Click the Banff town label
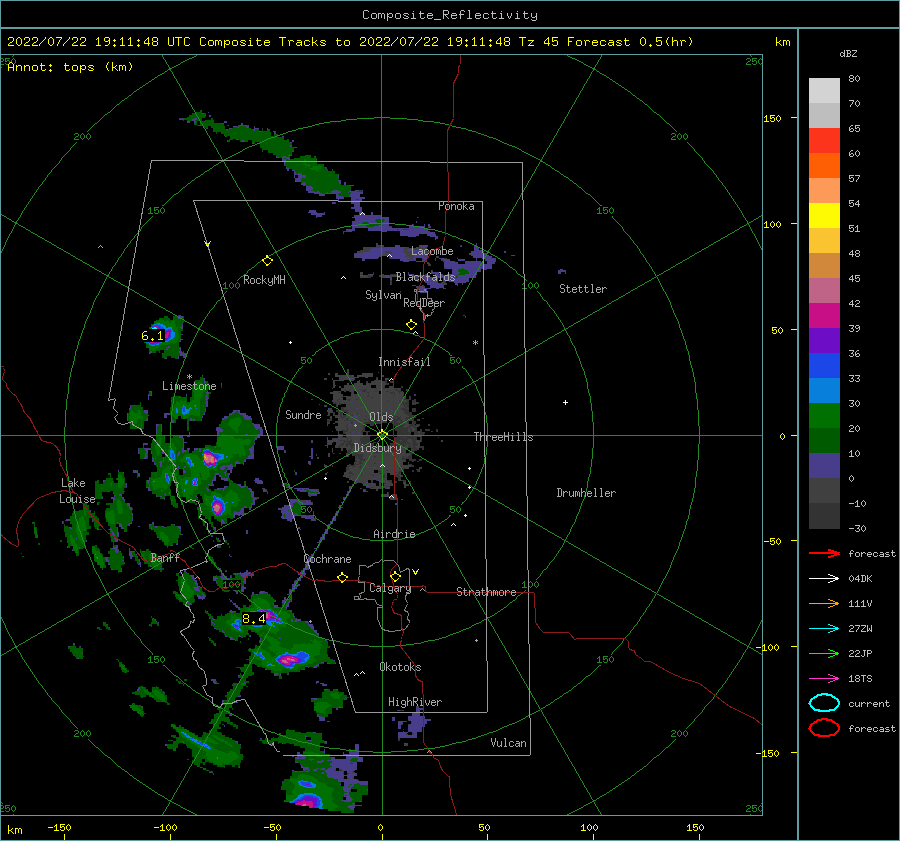This screenshot has height=841, width=900. click(x=165, y=557)
